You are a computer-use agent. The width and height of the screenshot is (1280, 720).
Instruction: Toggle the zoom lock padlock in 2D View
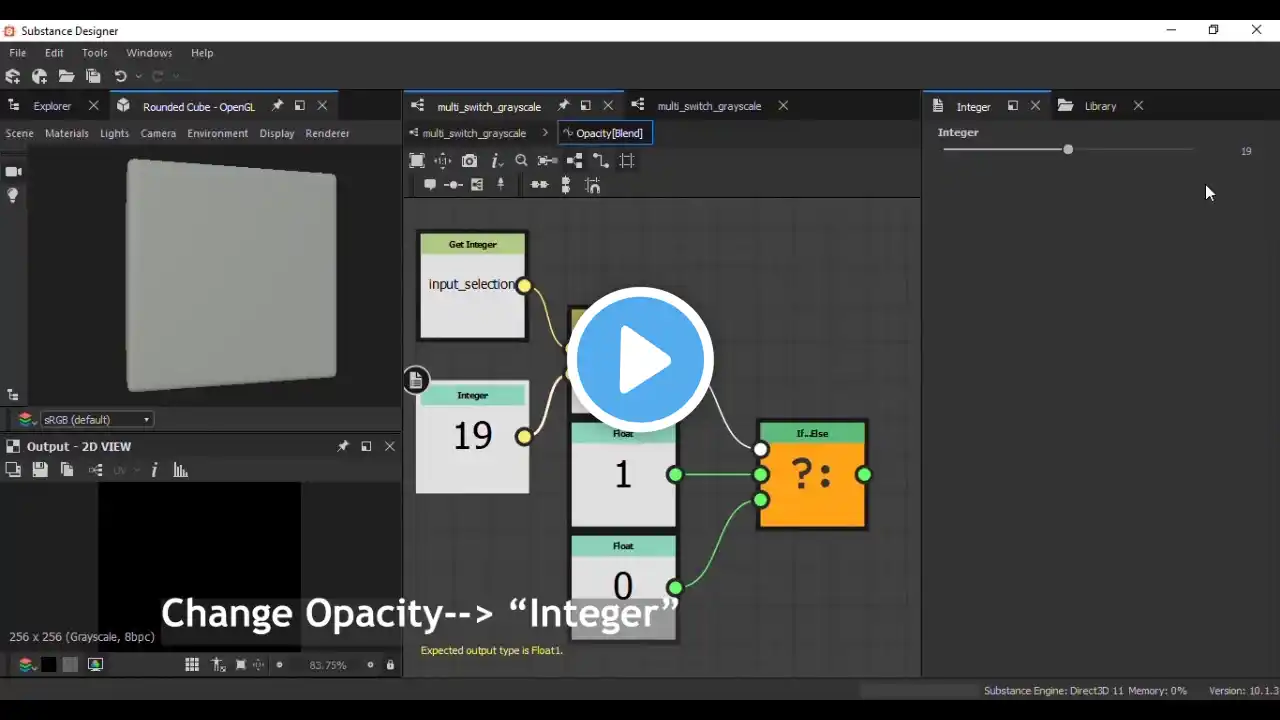[390, 665]
